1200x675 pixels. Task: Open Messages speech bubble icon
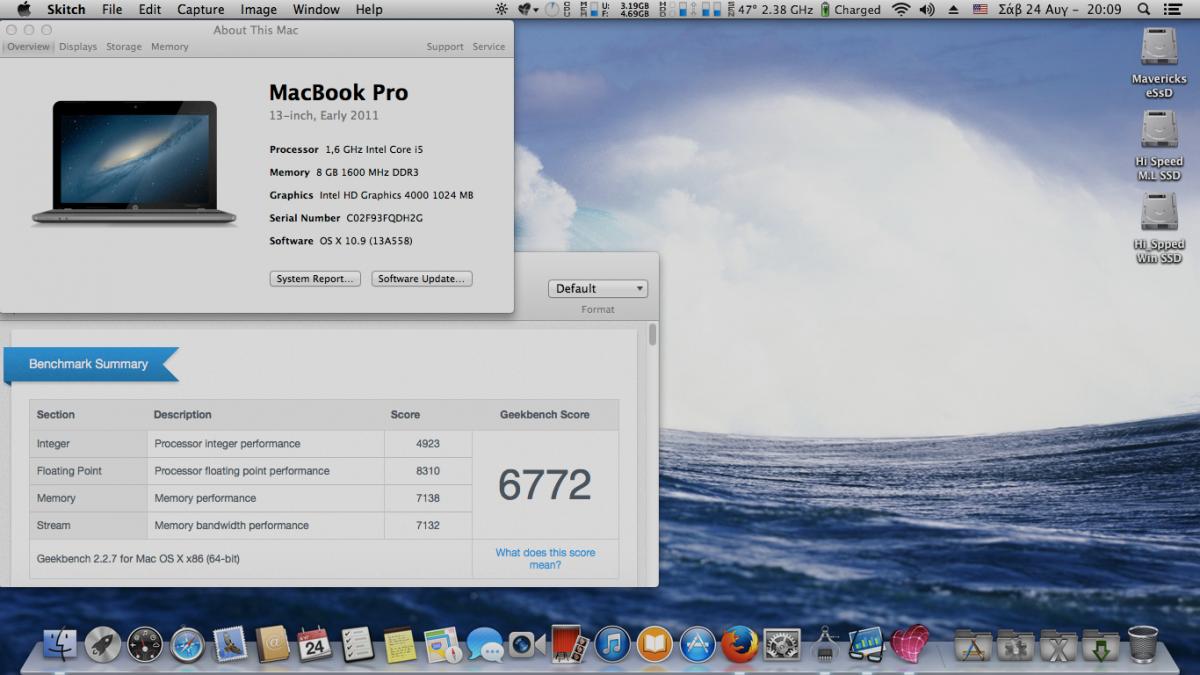(485, 645)
